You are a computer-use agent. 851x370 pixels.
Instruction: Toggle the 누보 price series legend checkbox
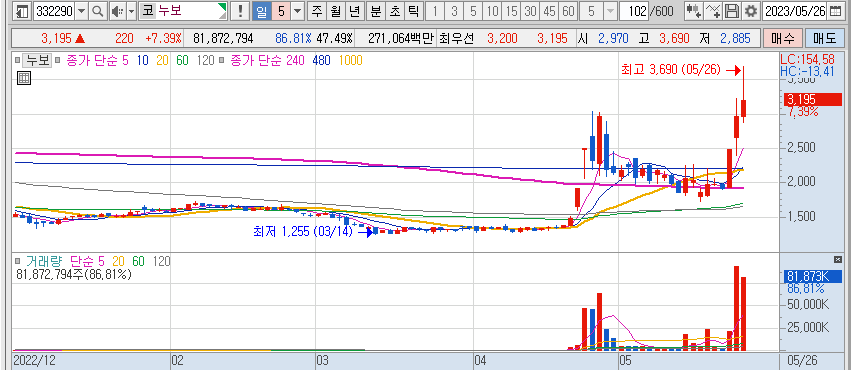click(17, 61)
